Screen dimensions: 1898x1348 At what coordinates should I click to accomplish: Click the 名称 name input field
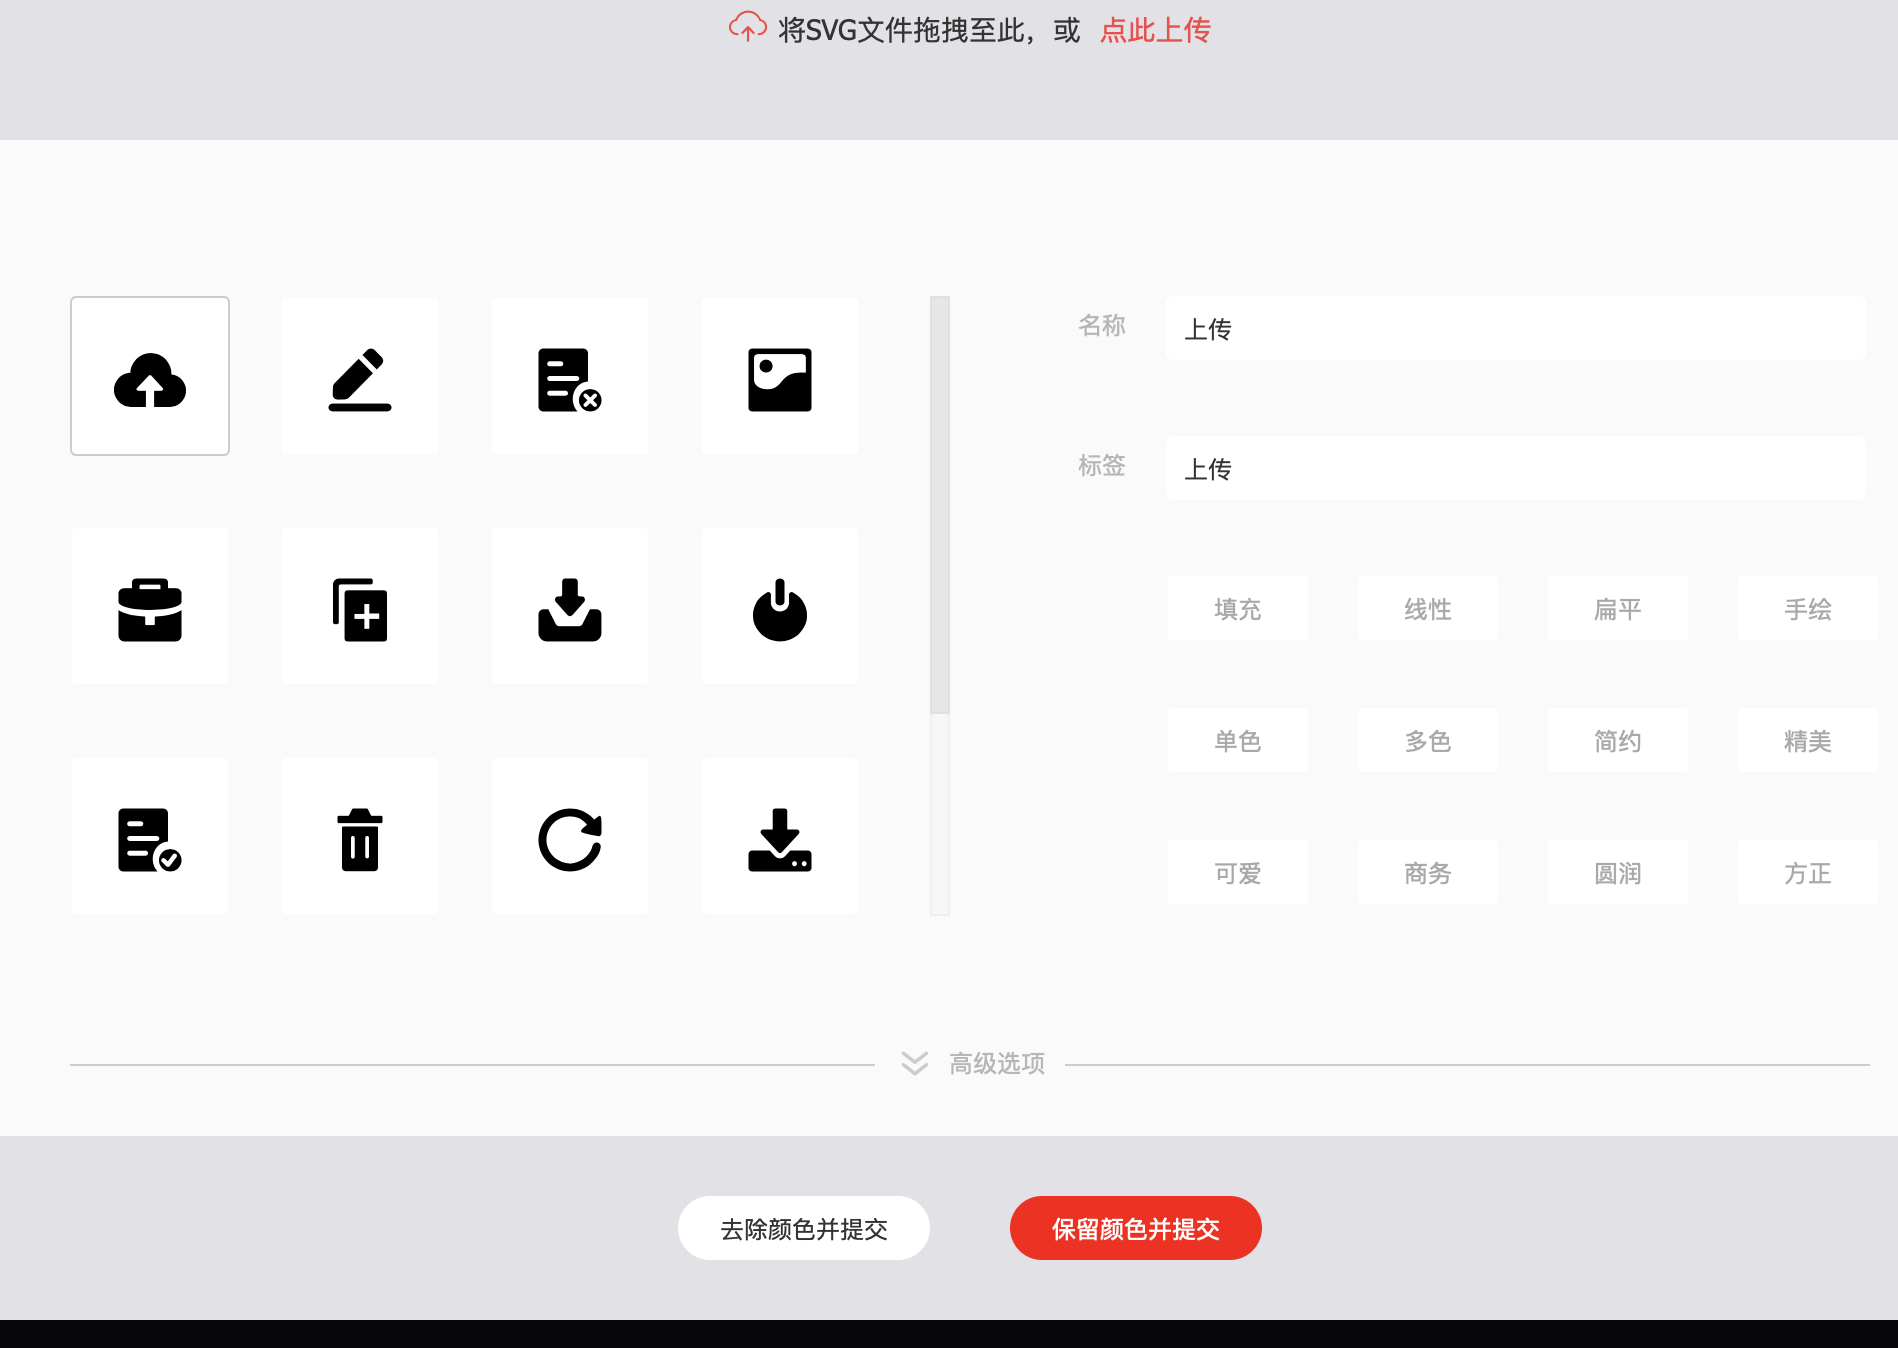(x=1515, y=328)
